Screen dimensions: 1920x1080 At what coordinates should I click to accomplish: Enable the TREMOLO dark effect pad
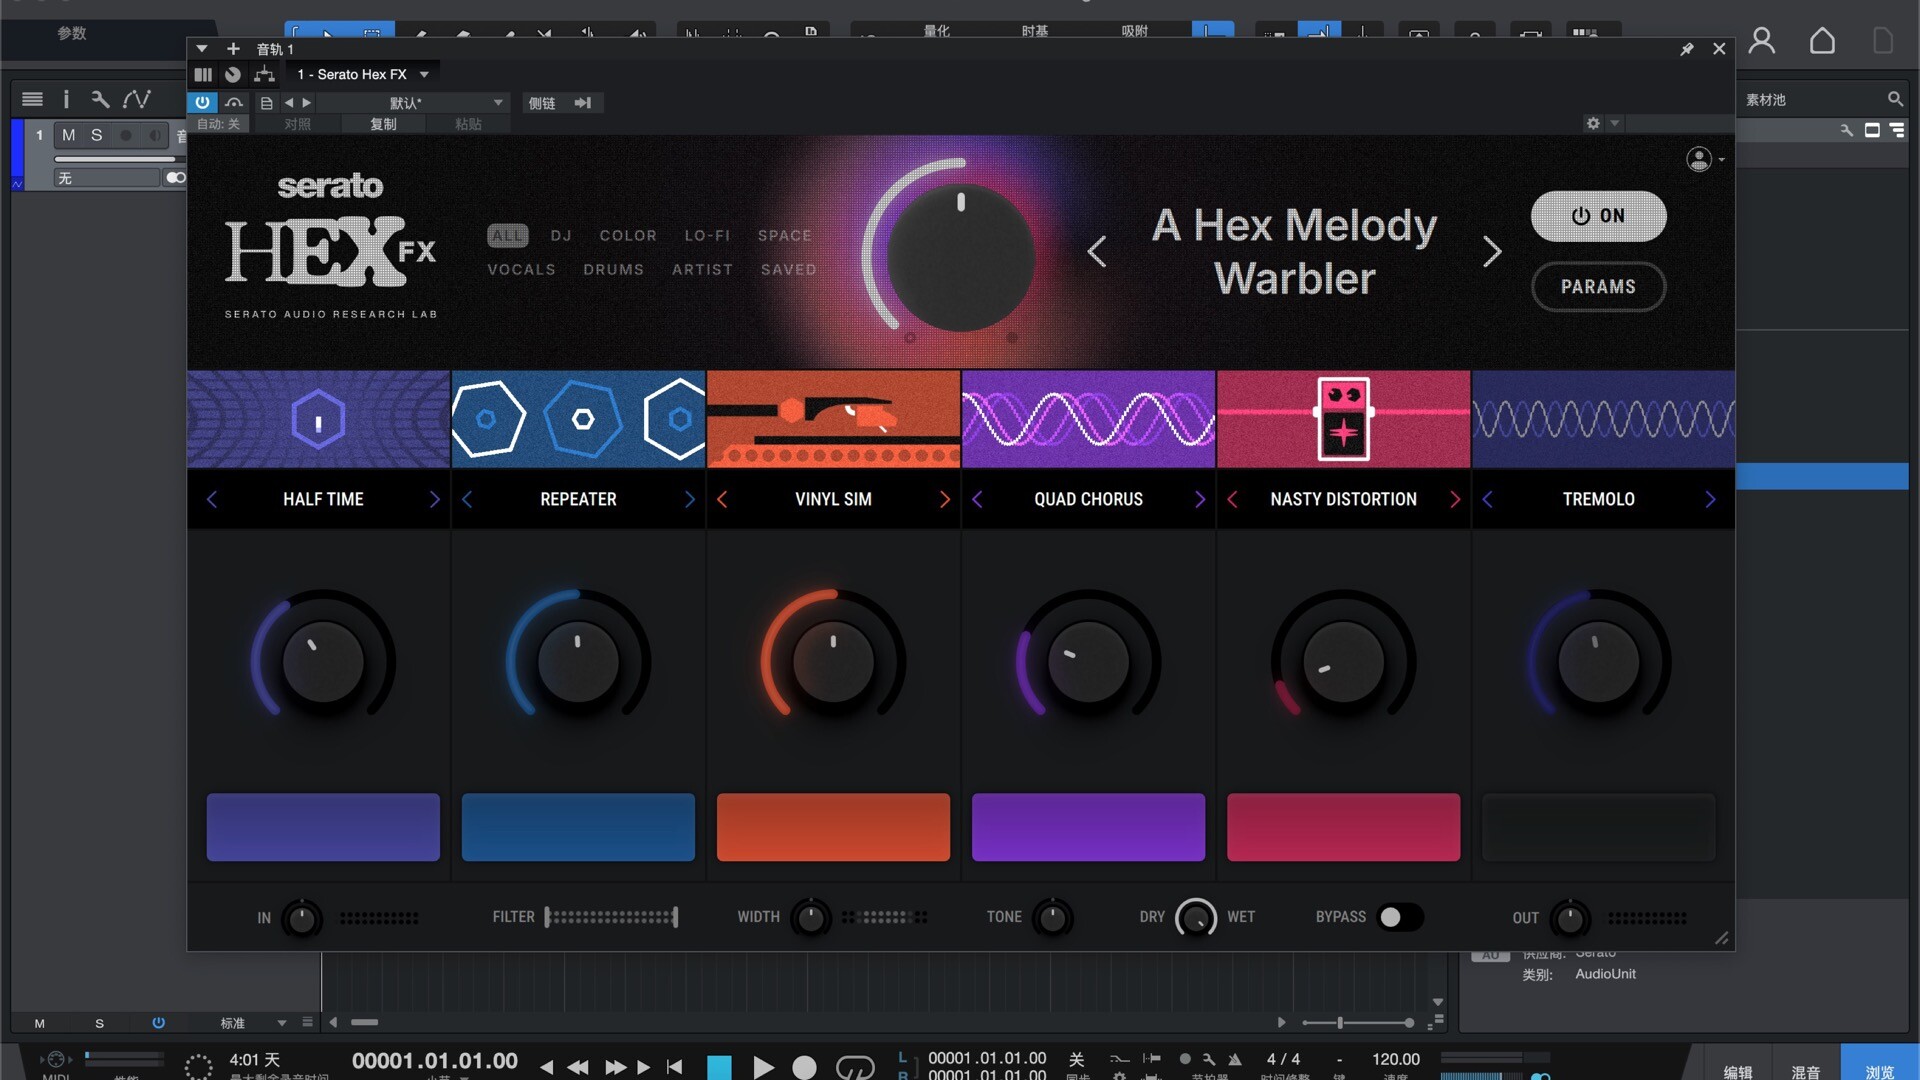point(1598,827)
